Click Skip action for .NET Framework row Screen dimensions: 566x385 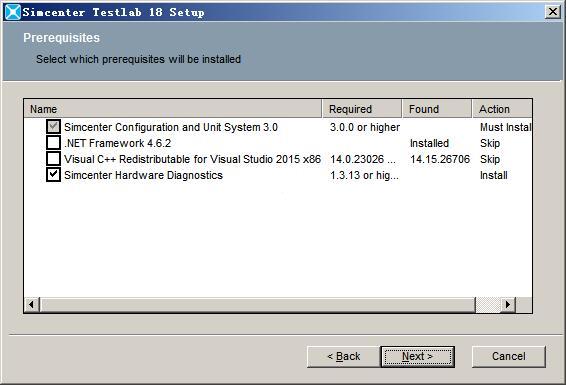point(490,143)
